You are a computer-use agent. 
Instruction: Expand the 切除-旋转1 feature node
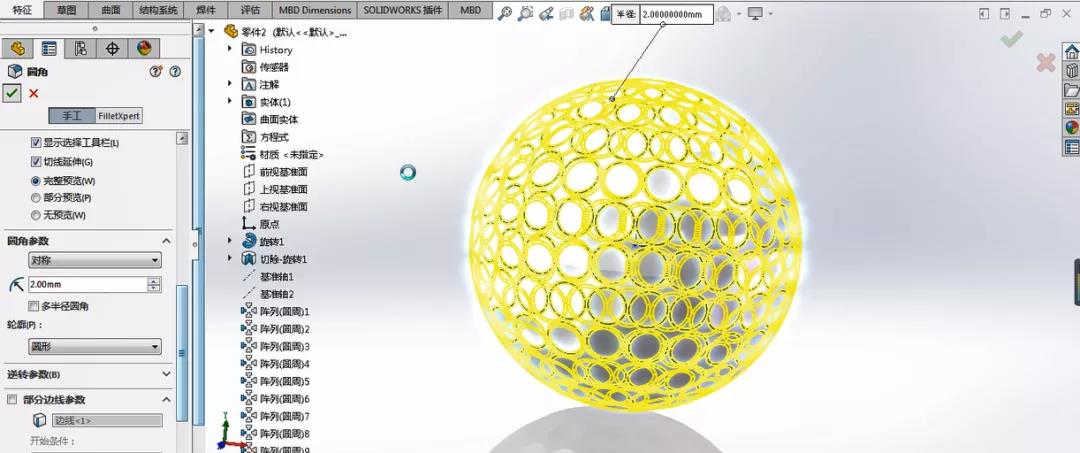pos(230,259)
